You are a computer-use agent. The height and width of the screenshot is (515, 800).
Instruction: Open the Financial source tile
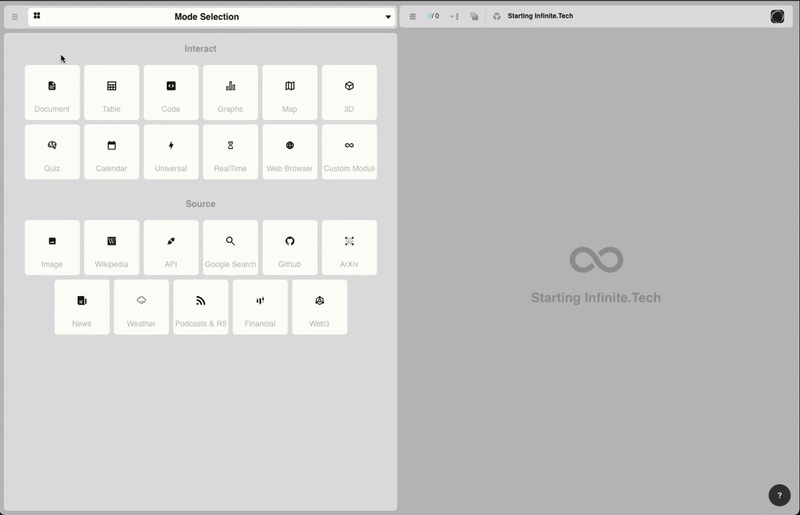coord(260,307)
